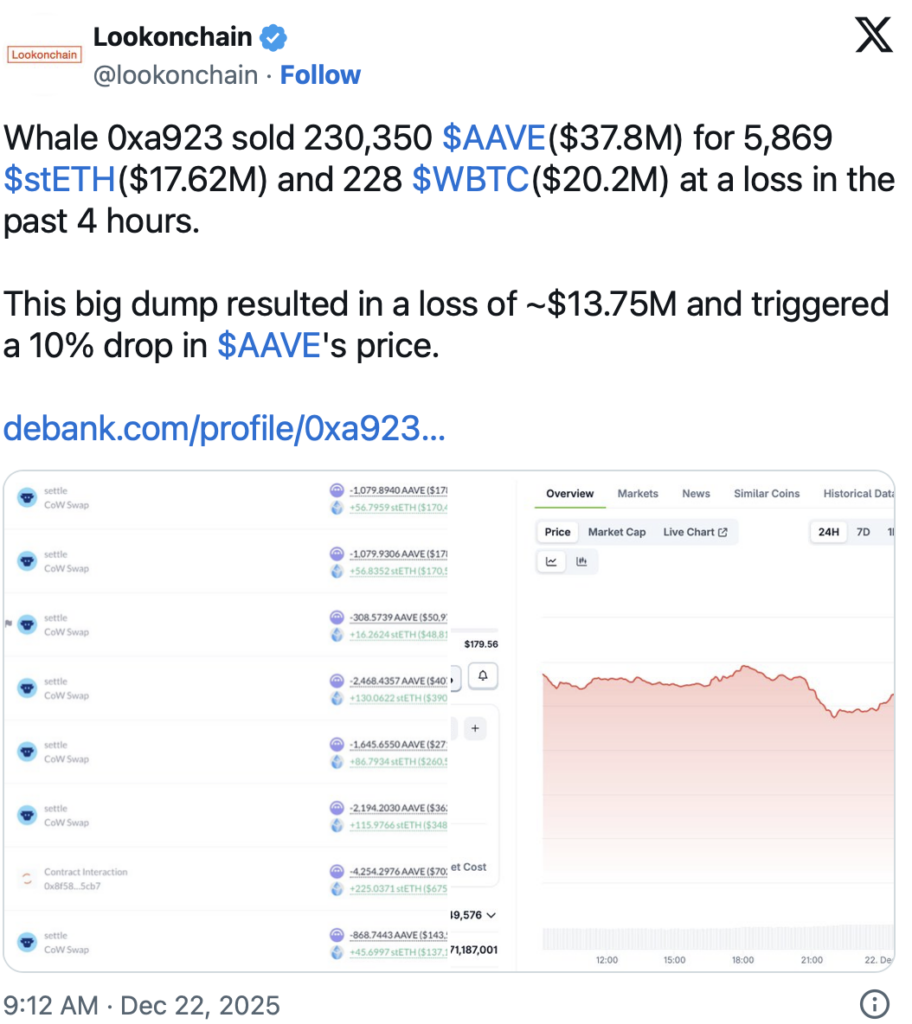Switch to the Markets tab
The height and width of the screenshot is (1024, 912).
[x=637, y=493]
